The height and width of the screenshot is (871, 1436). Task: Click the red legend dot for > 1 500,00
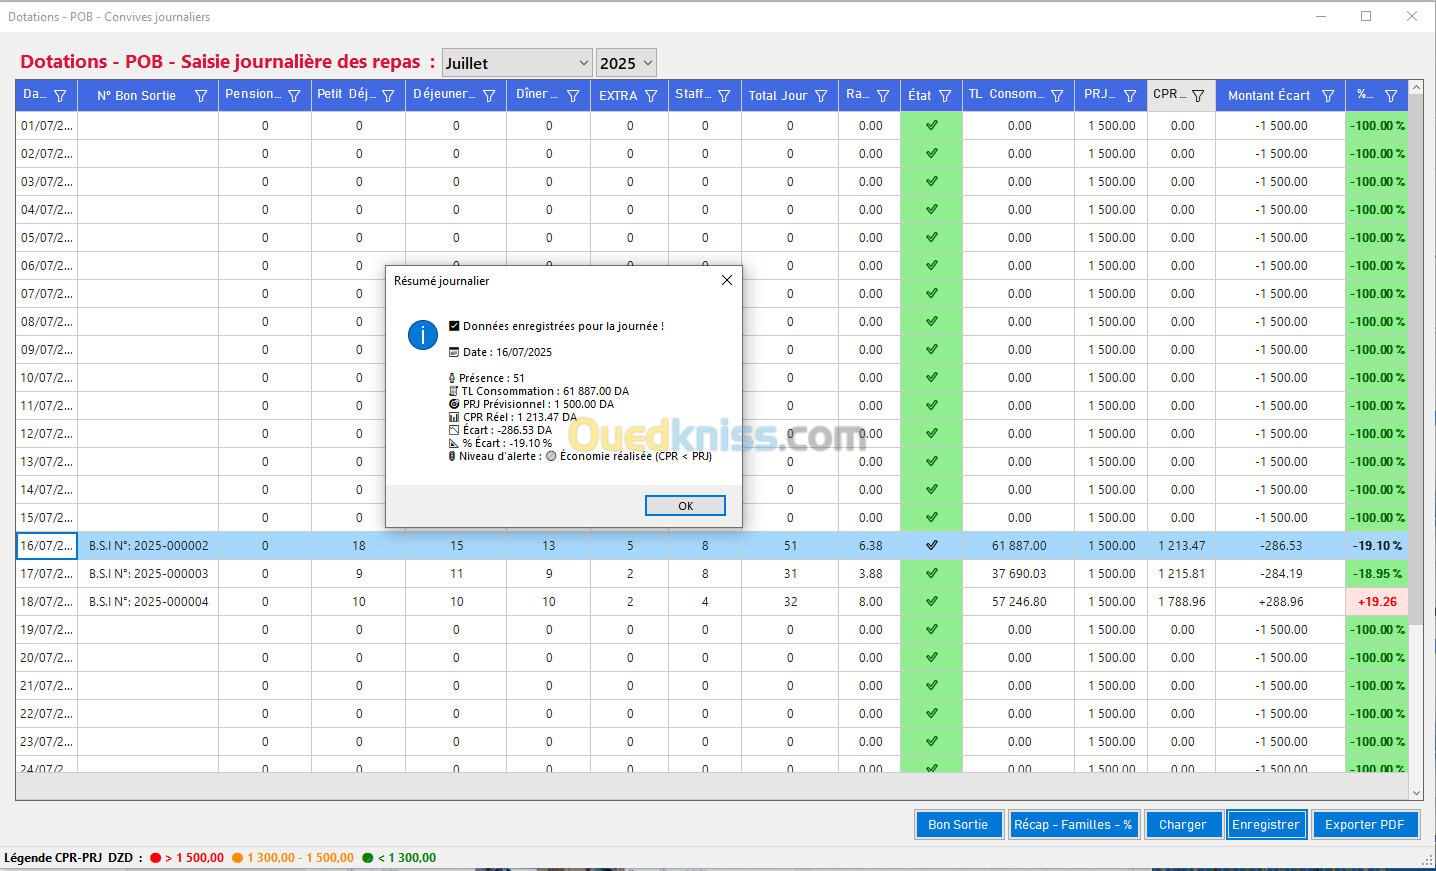155,858
